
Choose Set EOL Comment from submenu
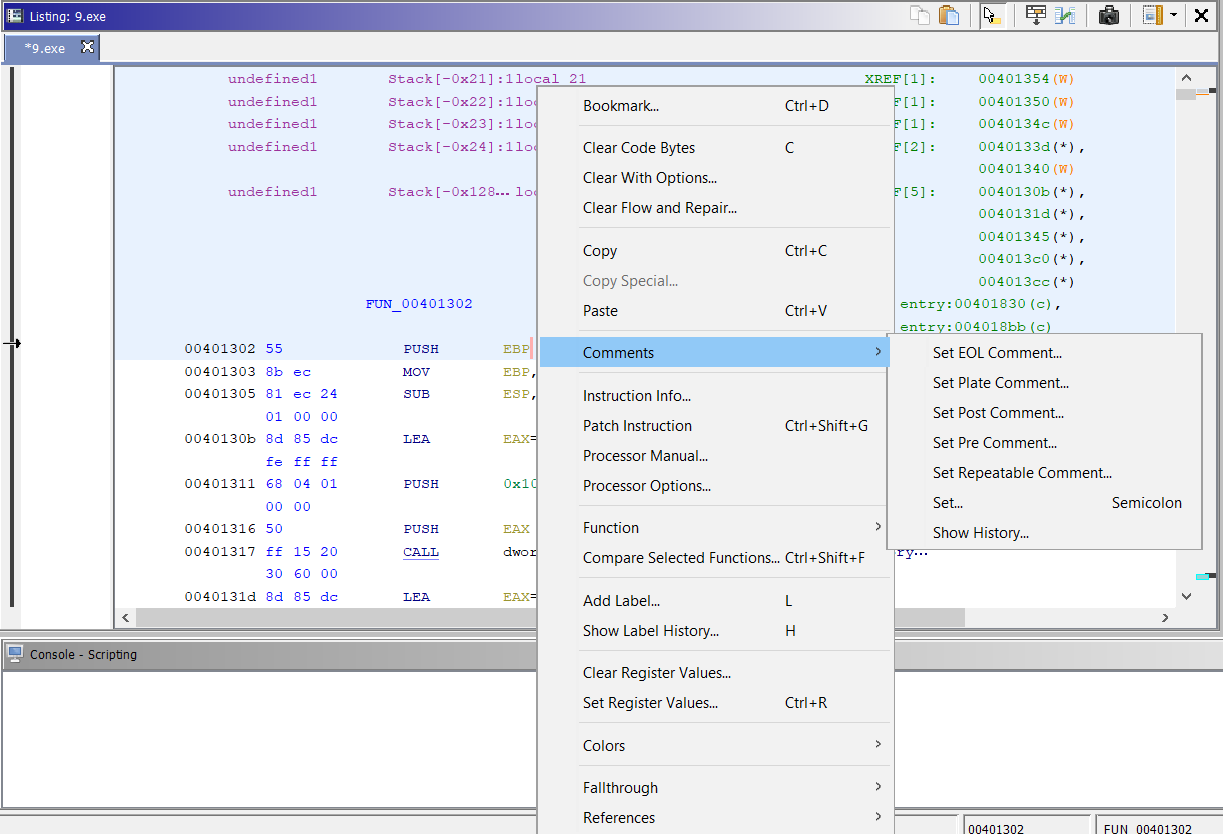pyautogui.click(x=997, y=353)
